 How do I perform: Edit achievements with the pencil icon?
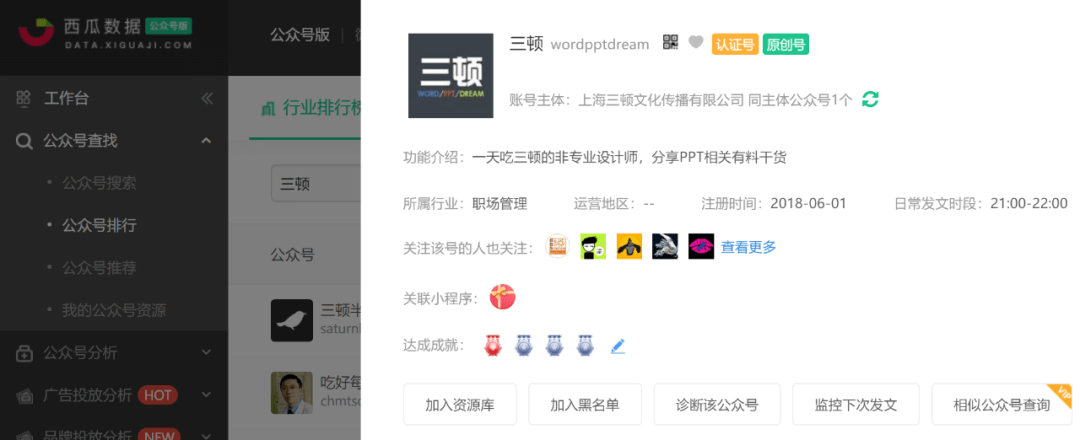point(618,346)
